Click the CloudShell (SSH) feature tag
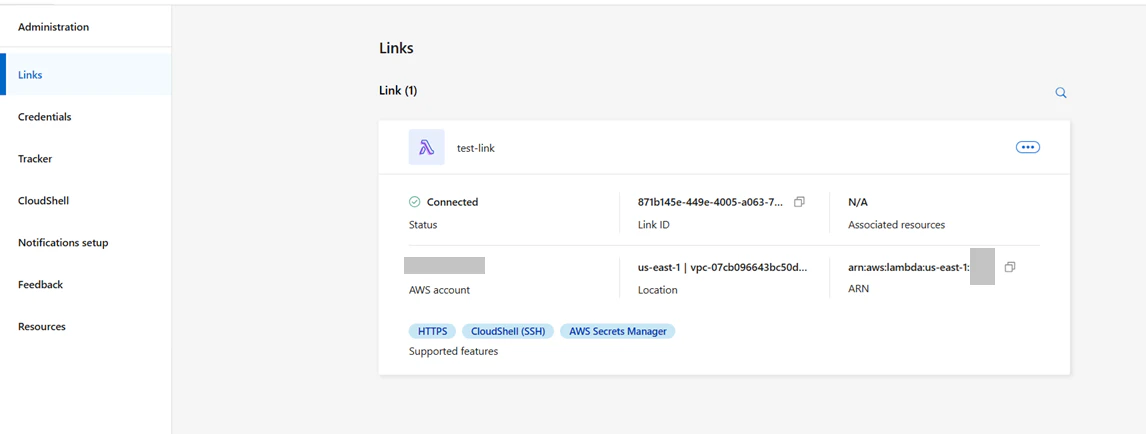1146x434 pixels. point(508,331)
